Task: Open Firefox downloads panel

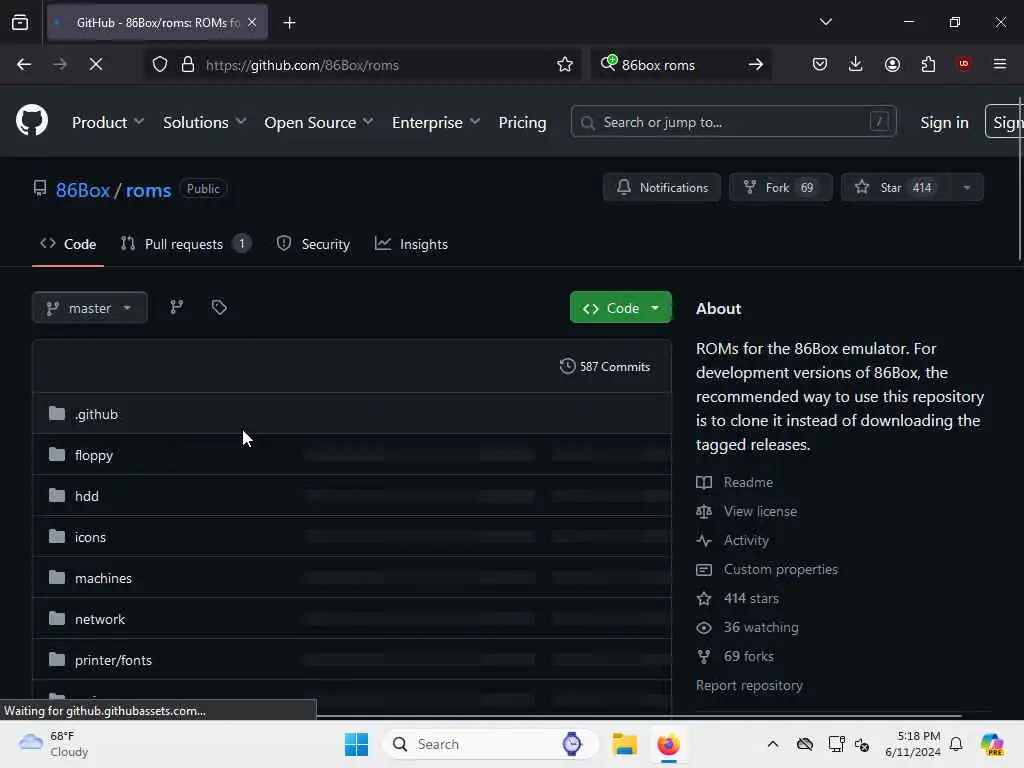Action: click(x=856, y=64)
